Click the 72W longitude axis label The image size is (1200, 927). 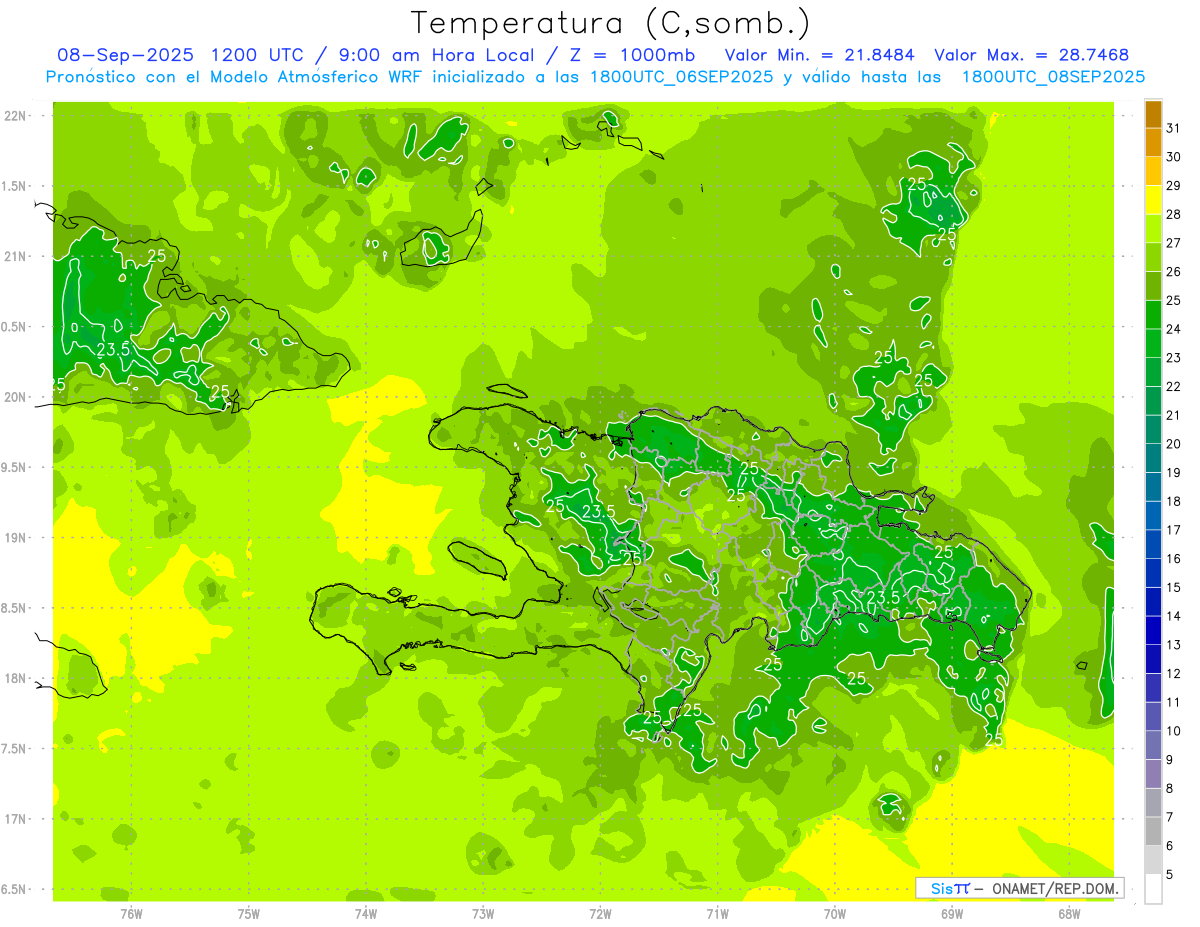[600, 913]
